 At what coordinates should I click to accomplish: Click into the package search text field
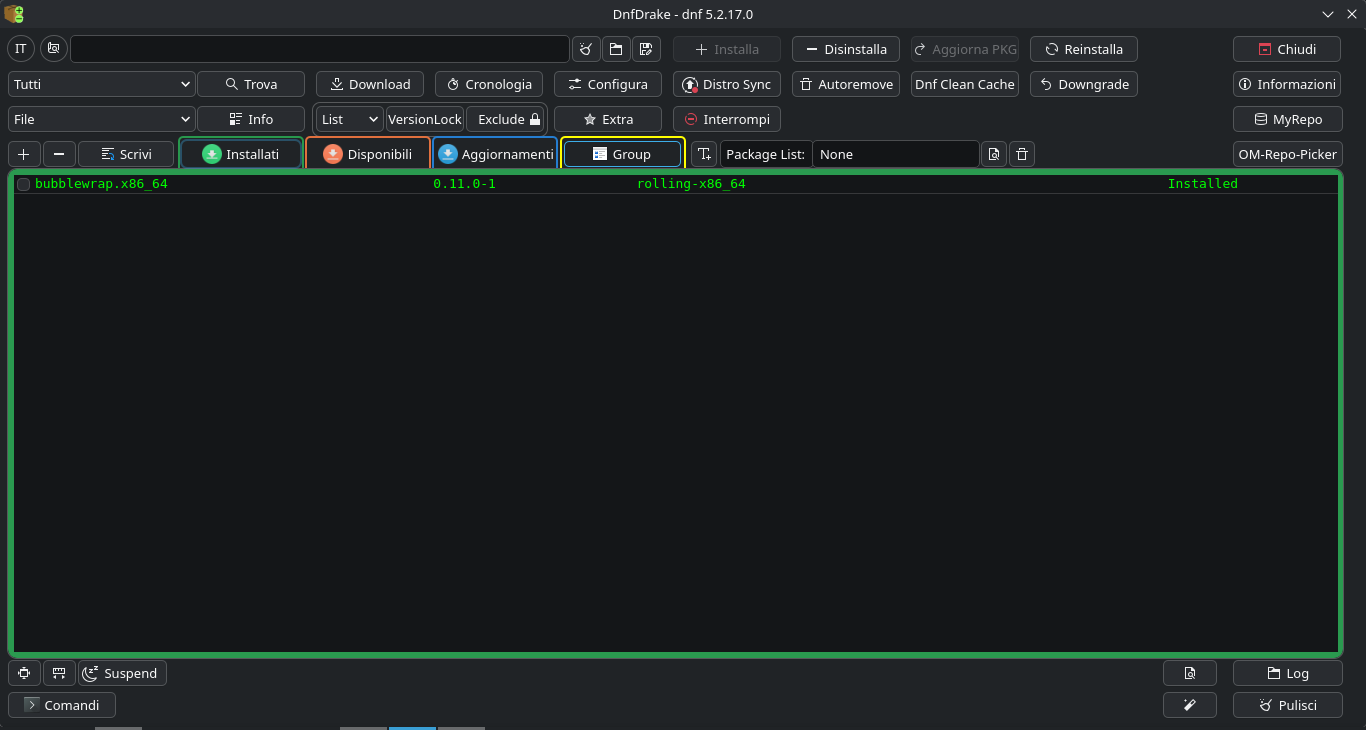coord(320,49)
